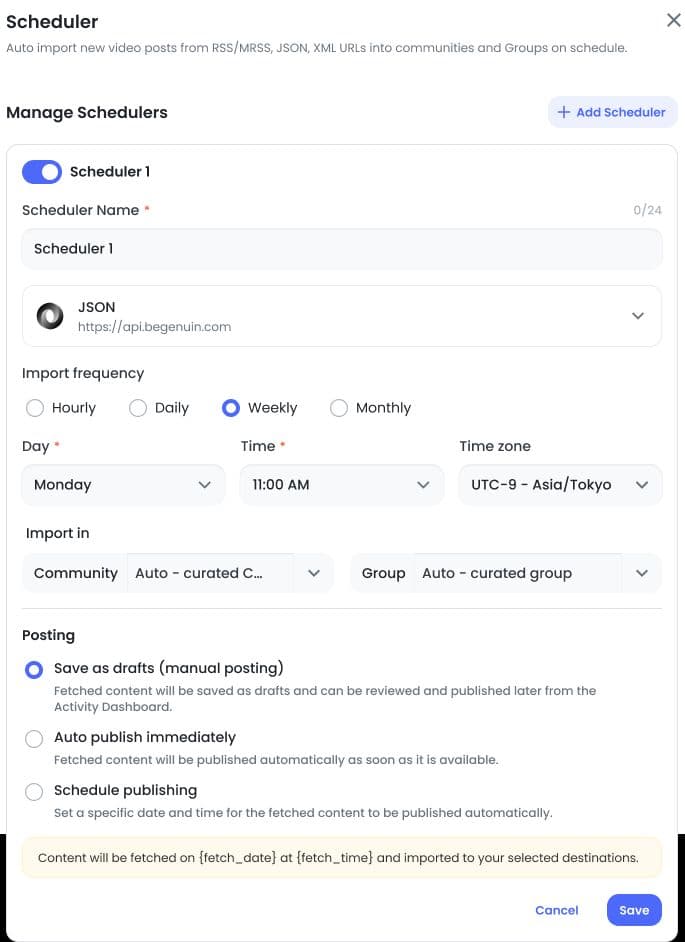
Task: Click the Posting section heading
Action: point(48,636)
